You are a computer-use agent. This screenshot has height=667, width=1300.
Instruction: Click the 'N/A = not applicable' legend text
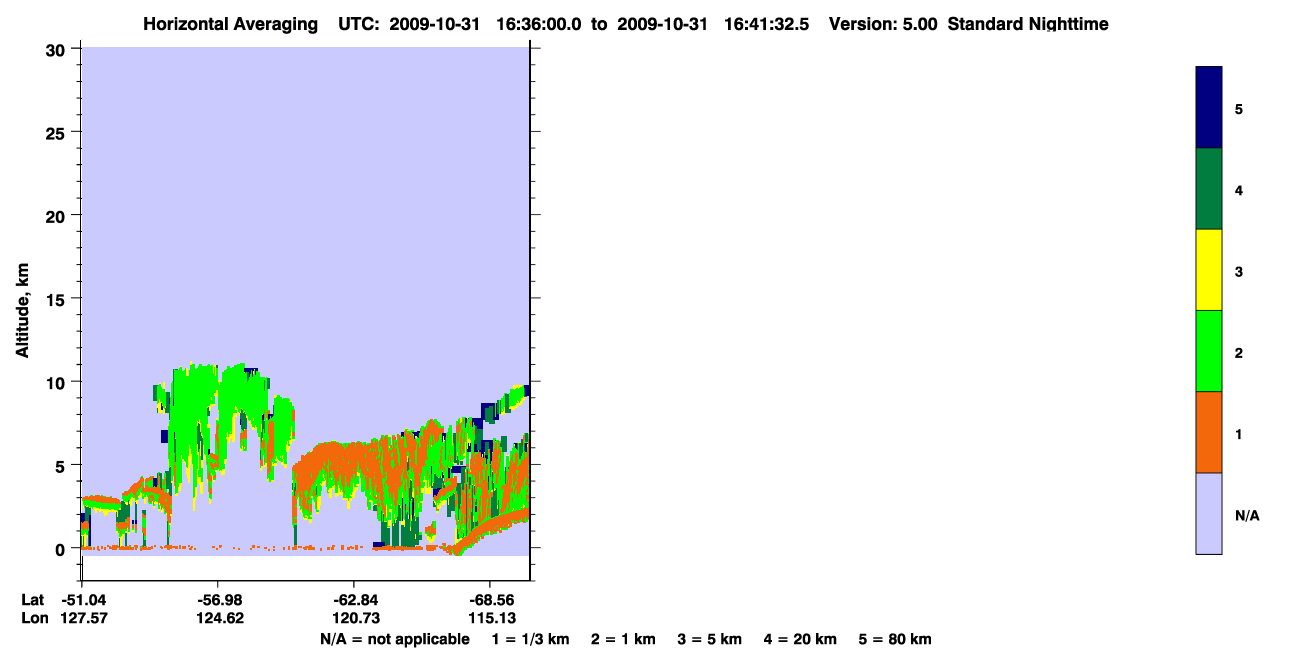(x=394, y=639)
